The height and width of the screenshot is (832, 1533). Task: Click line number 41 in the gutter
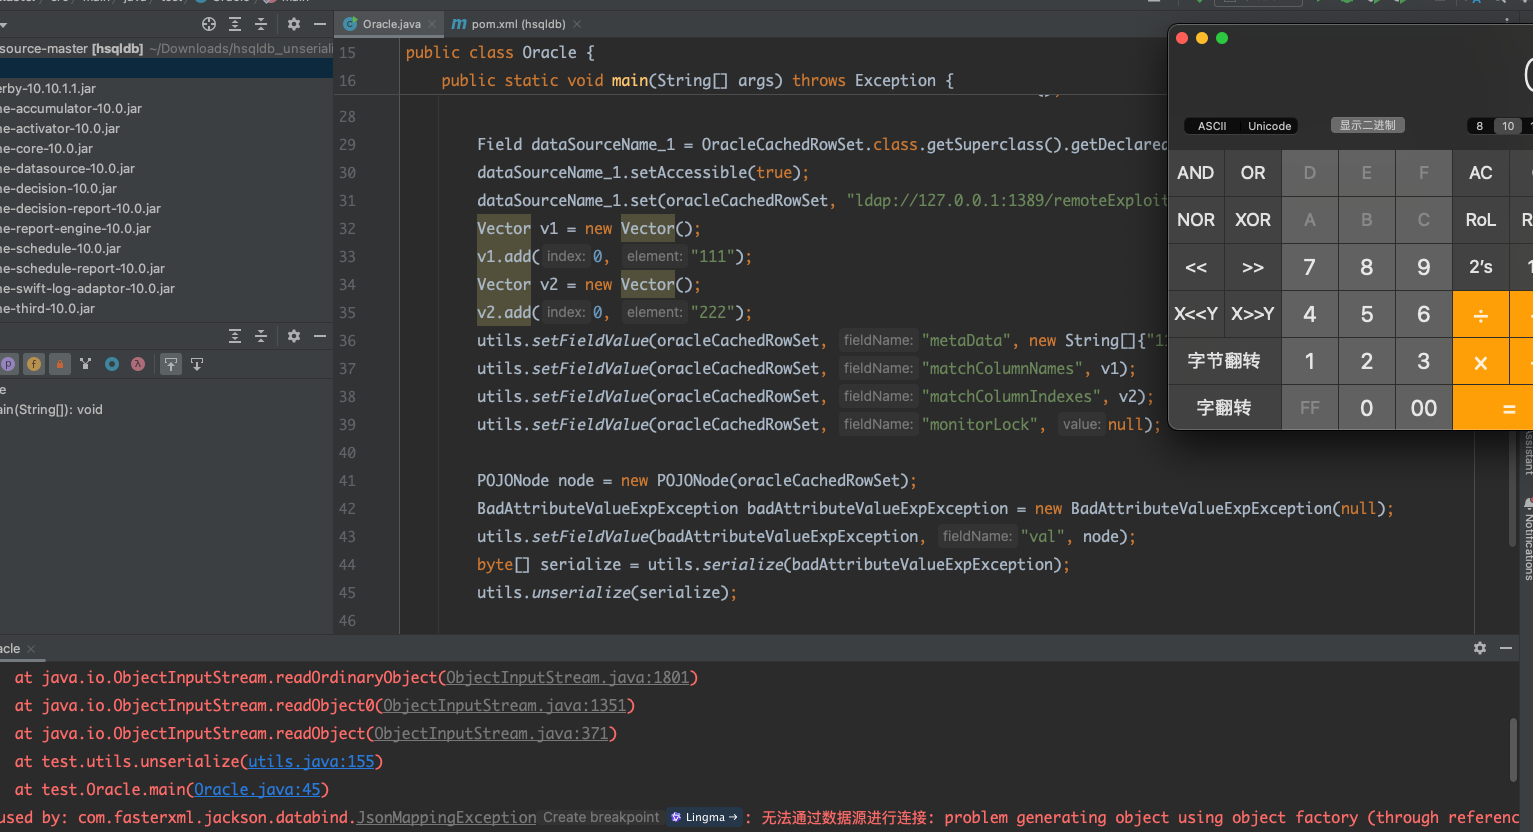click(347, 480)
